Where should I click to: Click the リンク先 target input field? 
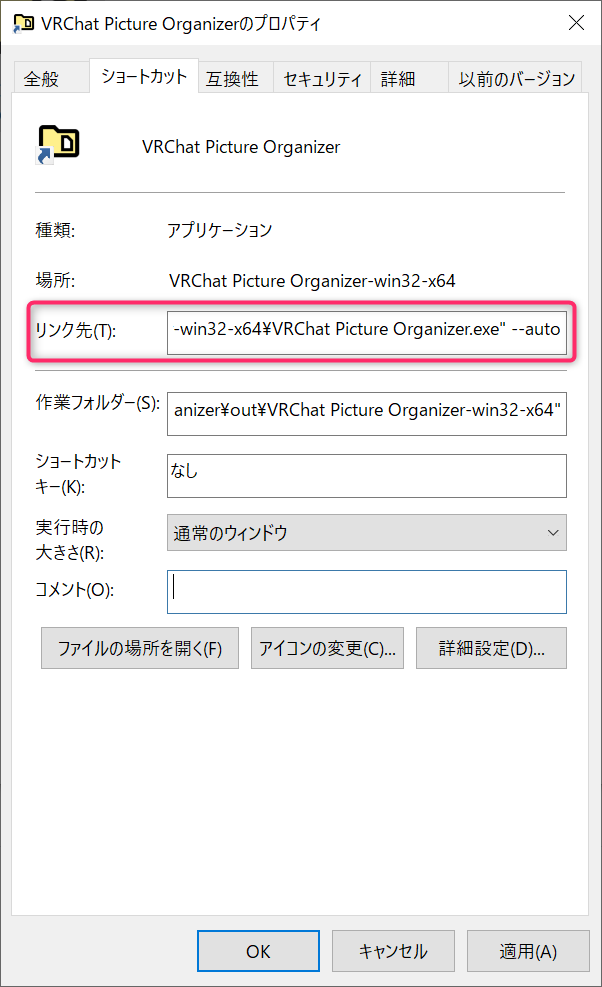pos(366,333)
